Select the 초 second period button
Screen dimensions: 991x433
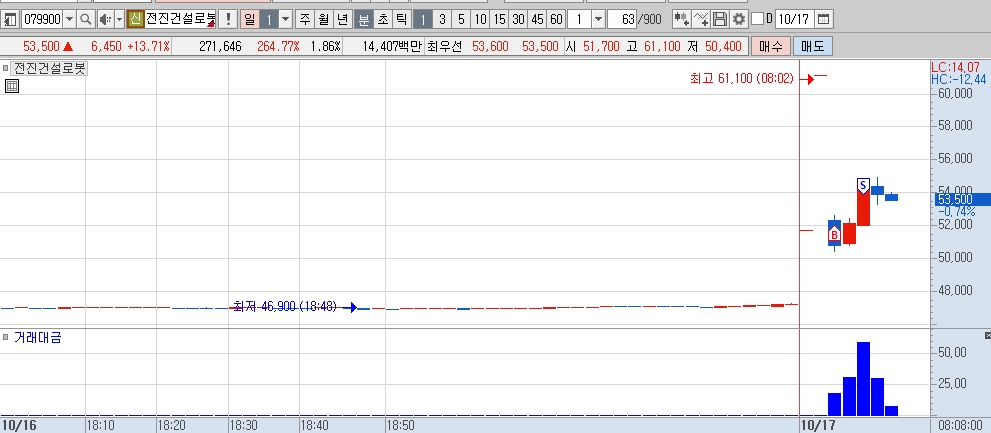382,19
